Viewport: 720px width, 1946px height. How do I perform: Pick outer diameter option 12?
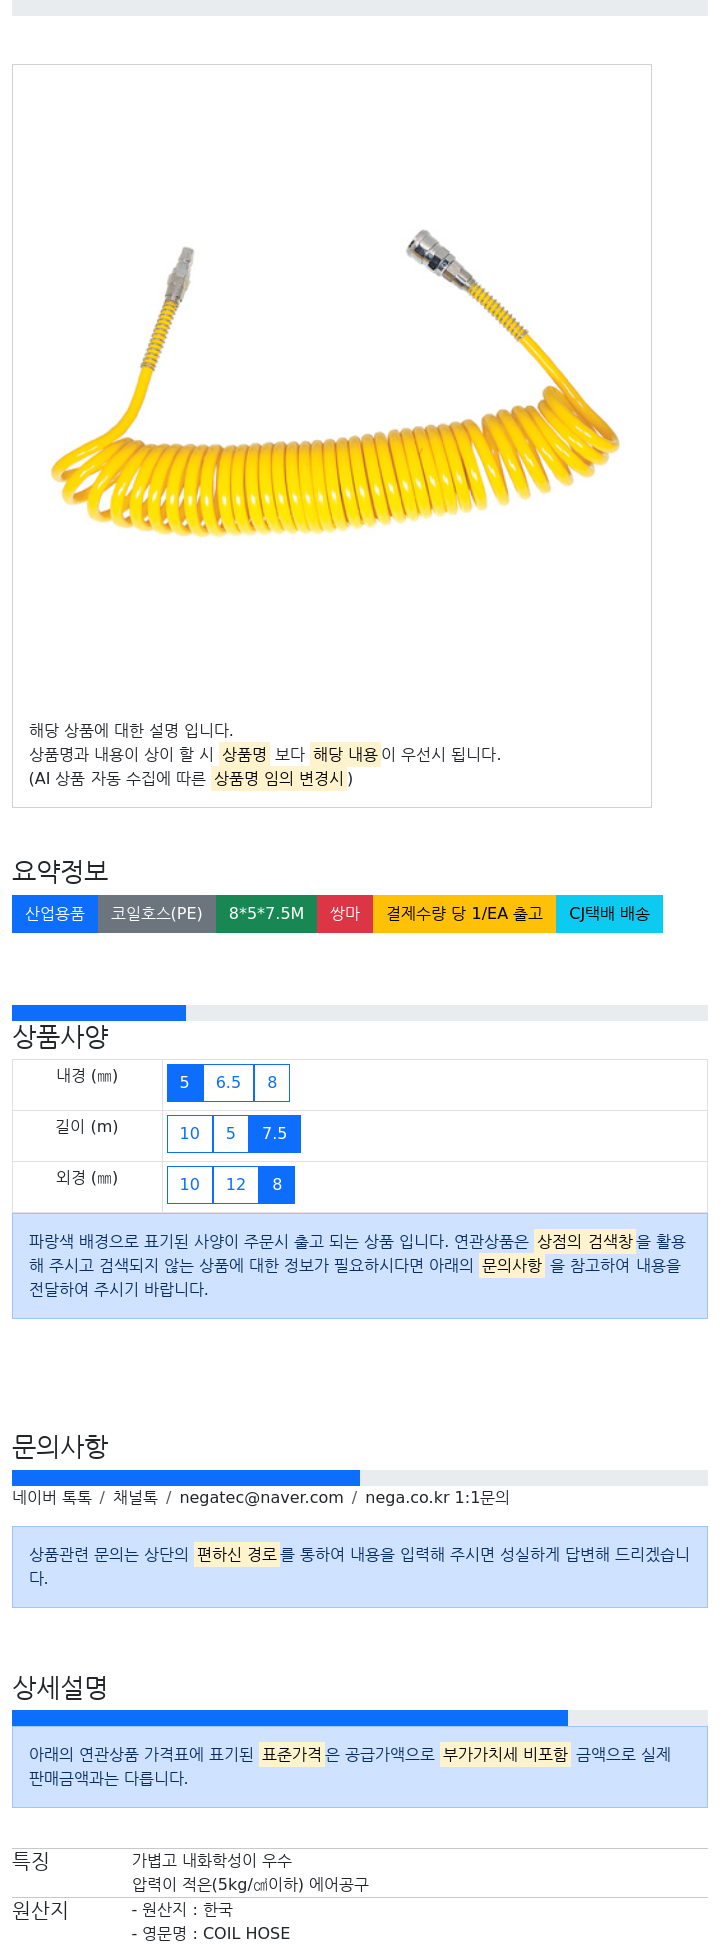[236, 1185]
